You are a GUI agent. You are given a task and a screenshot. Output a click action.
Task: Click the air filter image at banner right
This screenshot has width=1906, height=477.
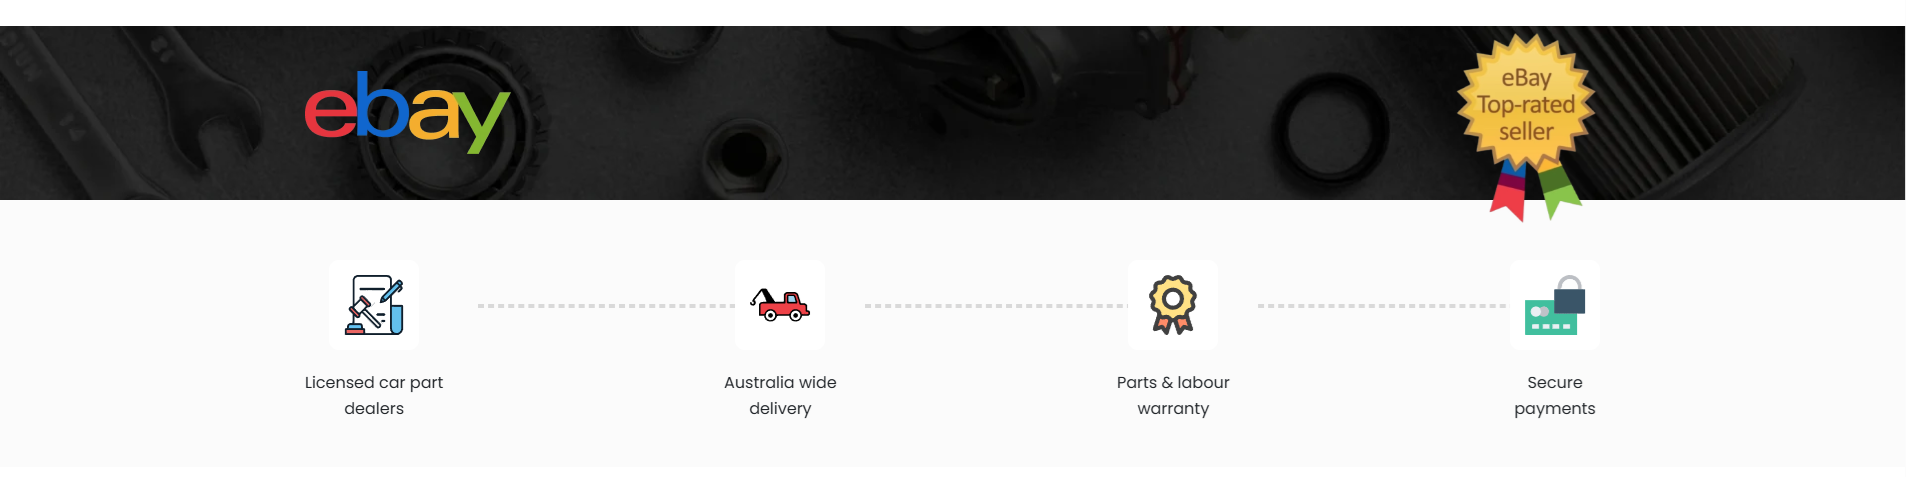click(x=1750, y=112)
